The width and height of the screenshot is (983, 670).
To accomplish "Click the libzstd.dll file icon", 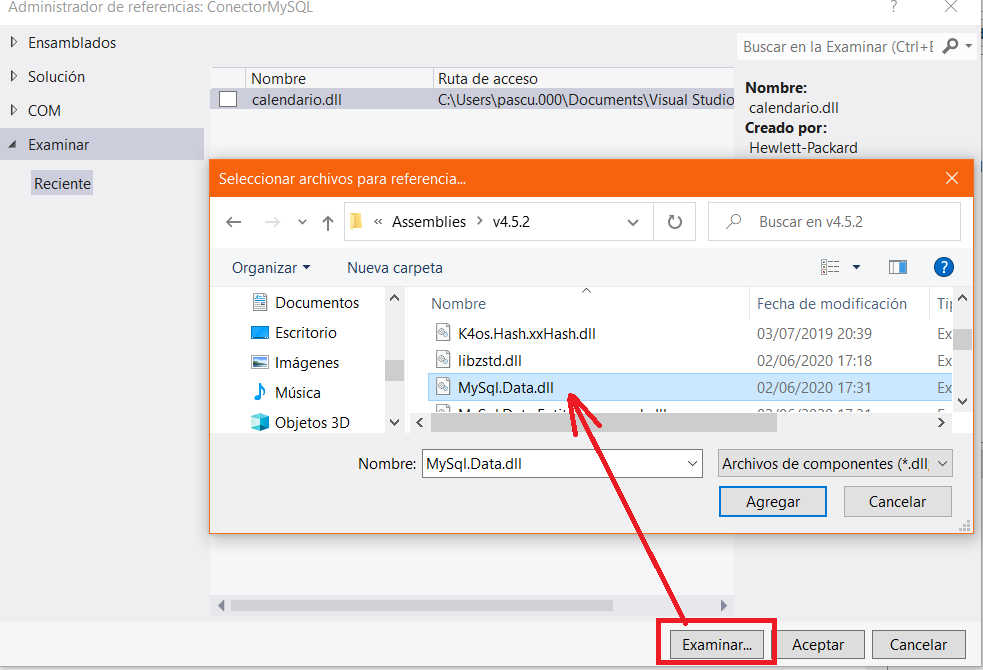I will [443, 360].
